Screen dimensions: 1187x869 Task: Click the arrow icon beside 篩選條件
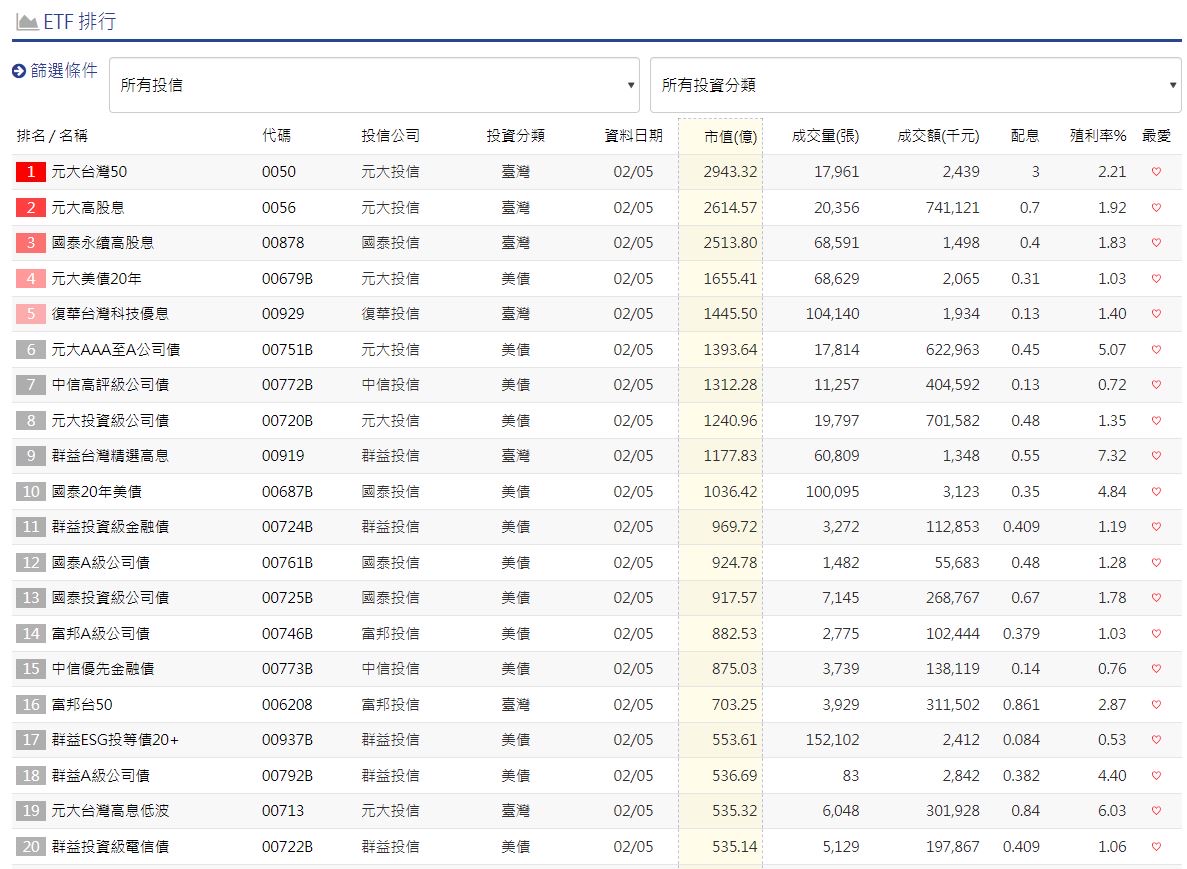coord(19,71)
